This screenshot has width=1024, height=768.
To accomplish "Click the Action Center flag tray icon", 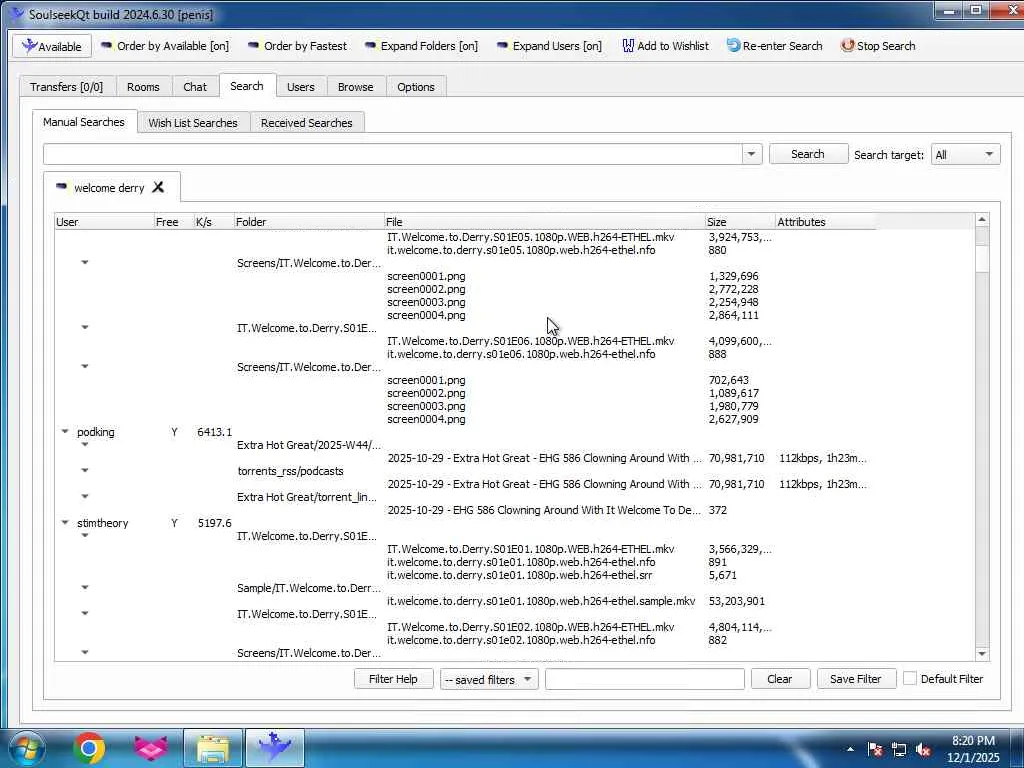I will coord(875,750).
